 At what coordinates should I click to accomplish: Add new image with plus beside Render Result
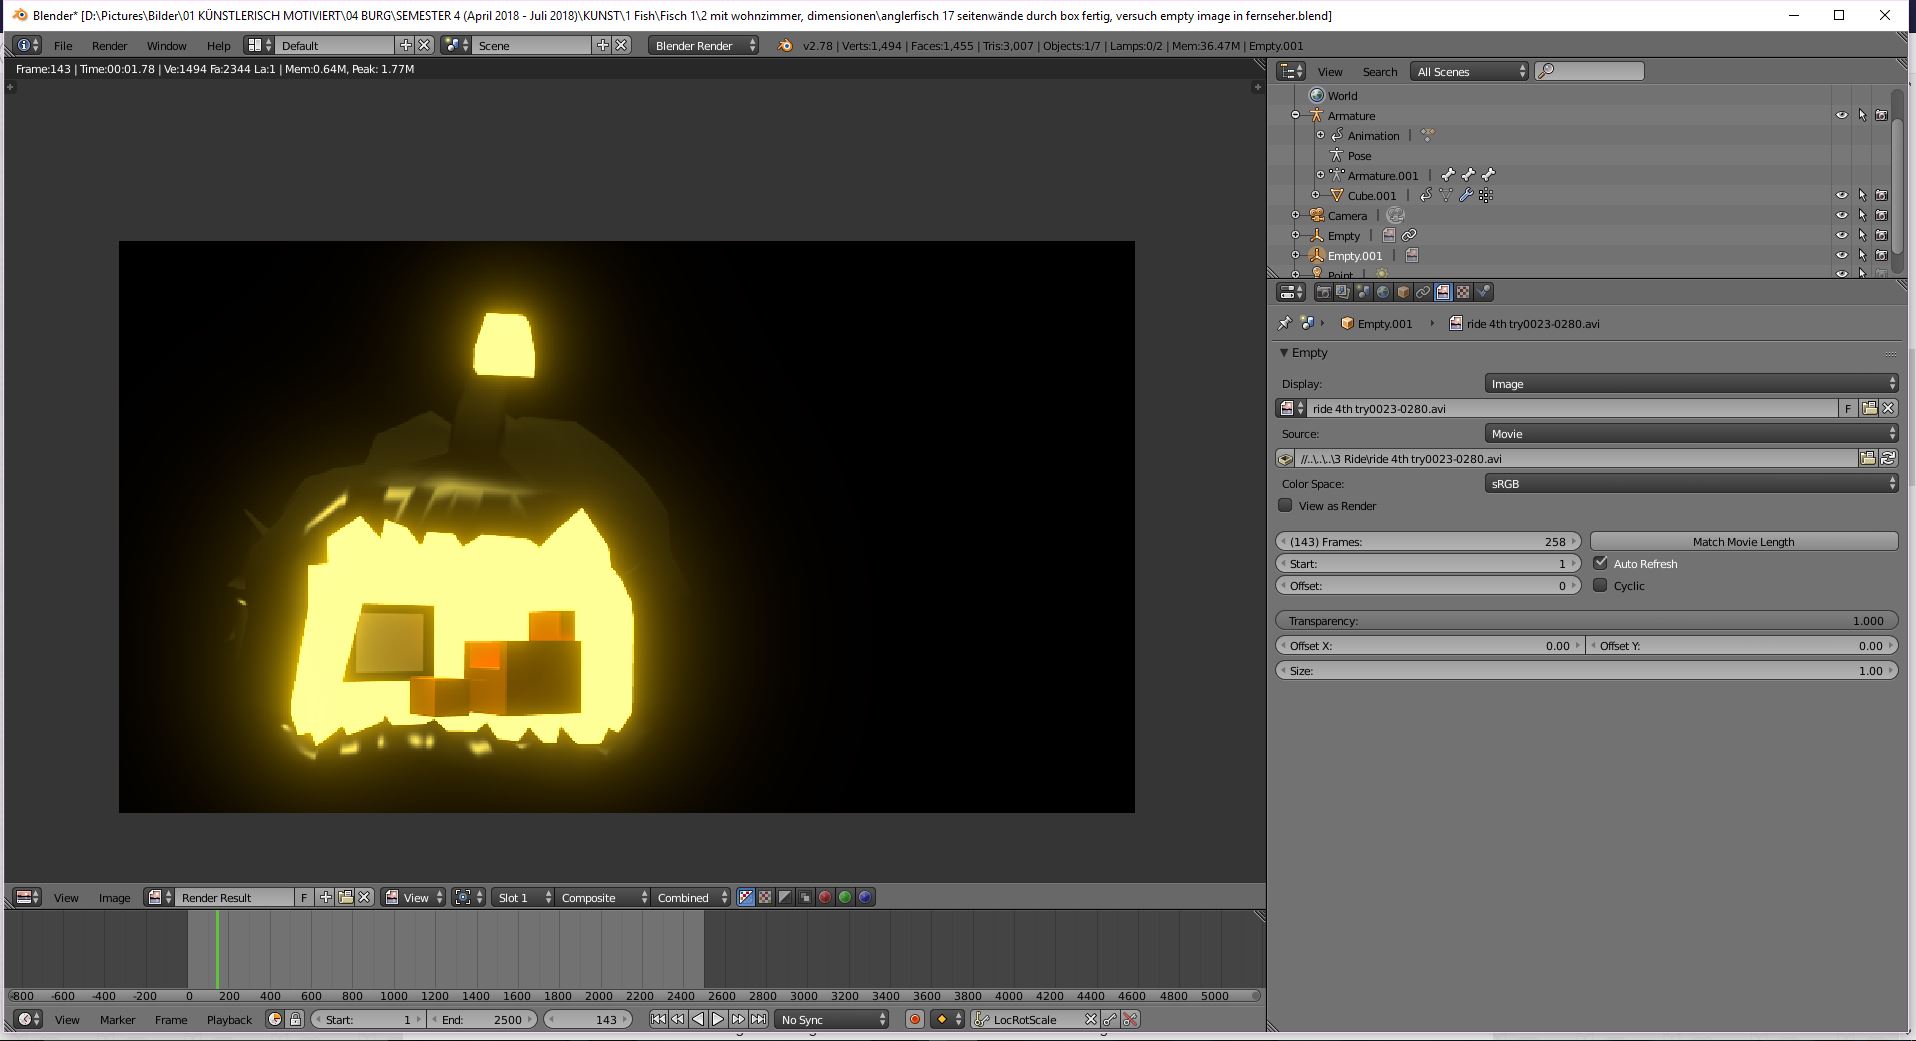325,897
